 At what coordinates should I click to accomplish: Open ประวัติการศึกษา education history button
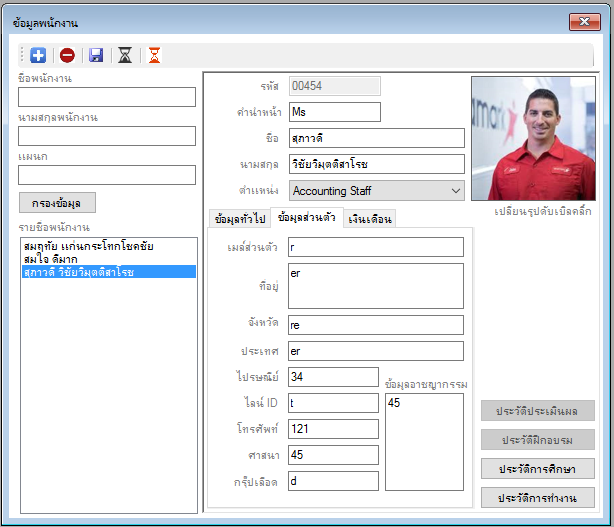(538, 469)
